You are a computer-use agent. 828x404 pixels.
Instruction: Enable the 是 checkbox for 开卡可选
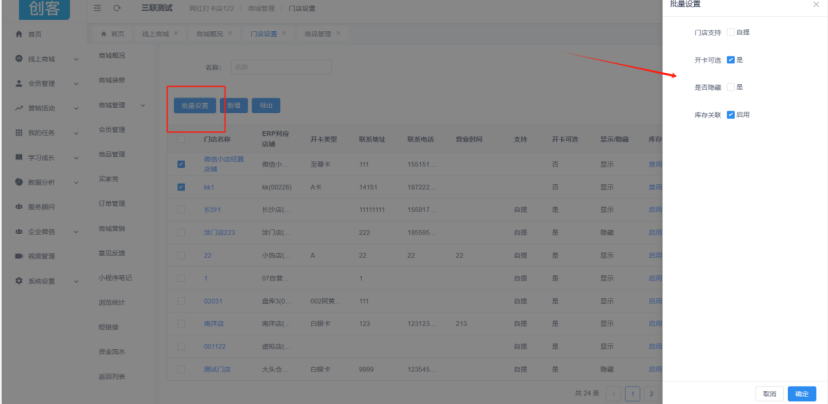click(x=731, y=60)
